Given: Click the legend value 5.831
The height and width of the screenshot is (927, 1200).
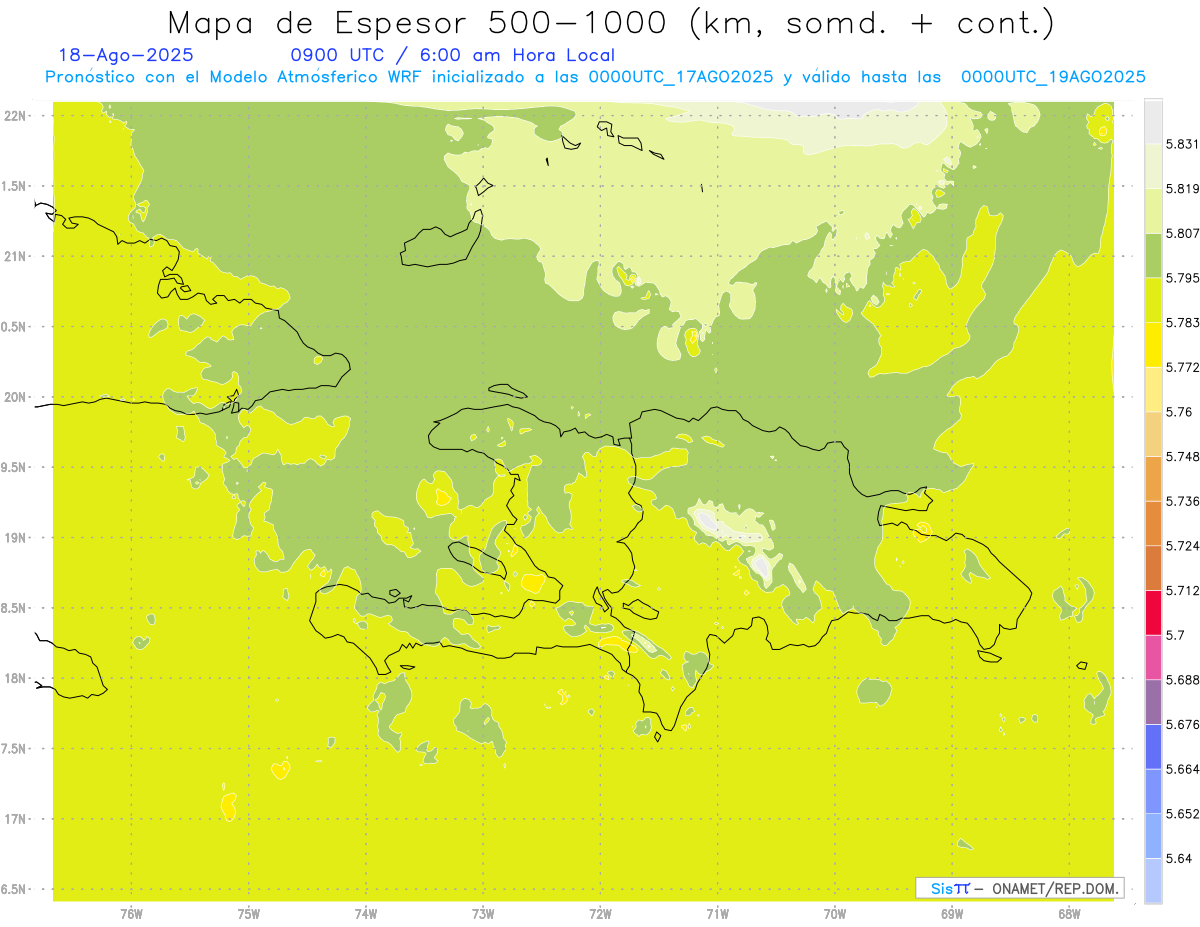Looking at the screenshot, I should pos(1182,144).
